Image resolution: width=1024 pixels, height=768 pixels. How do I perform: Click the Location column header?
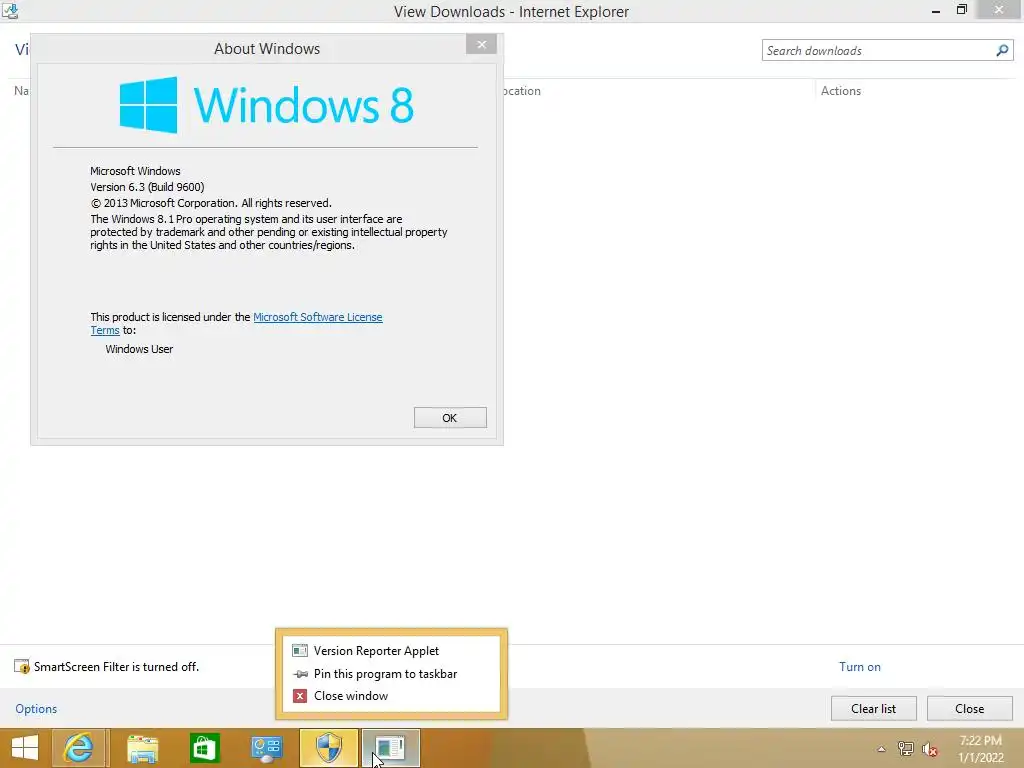tap(520, 91)
